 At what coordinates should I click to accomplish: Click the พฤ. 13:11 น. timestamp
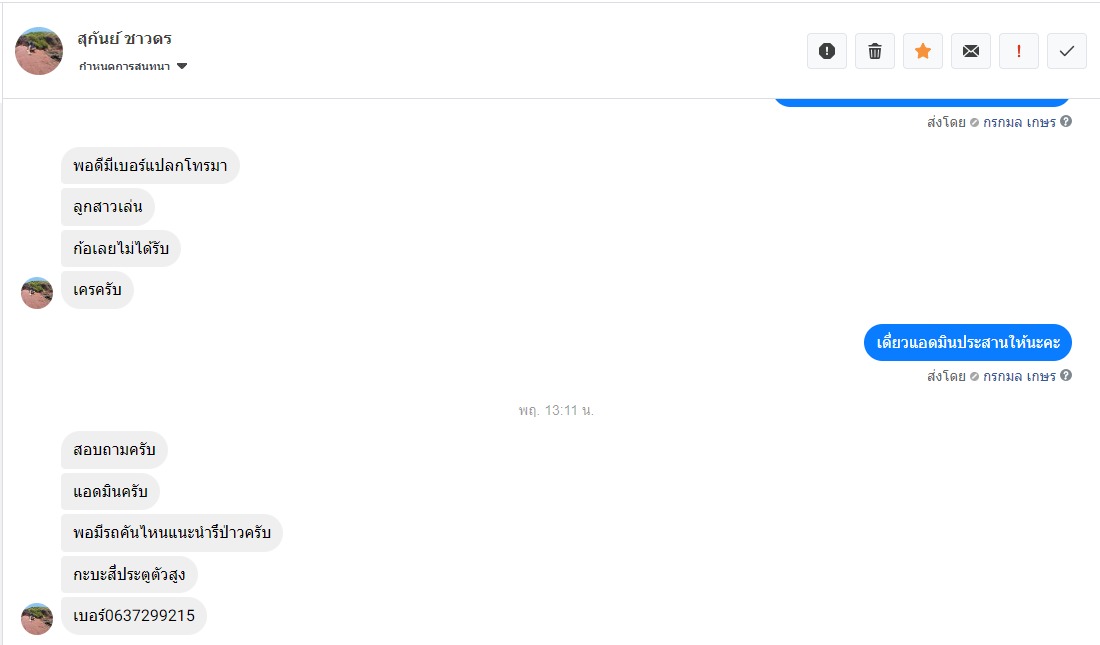tap(556, 410)
